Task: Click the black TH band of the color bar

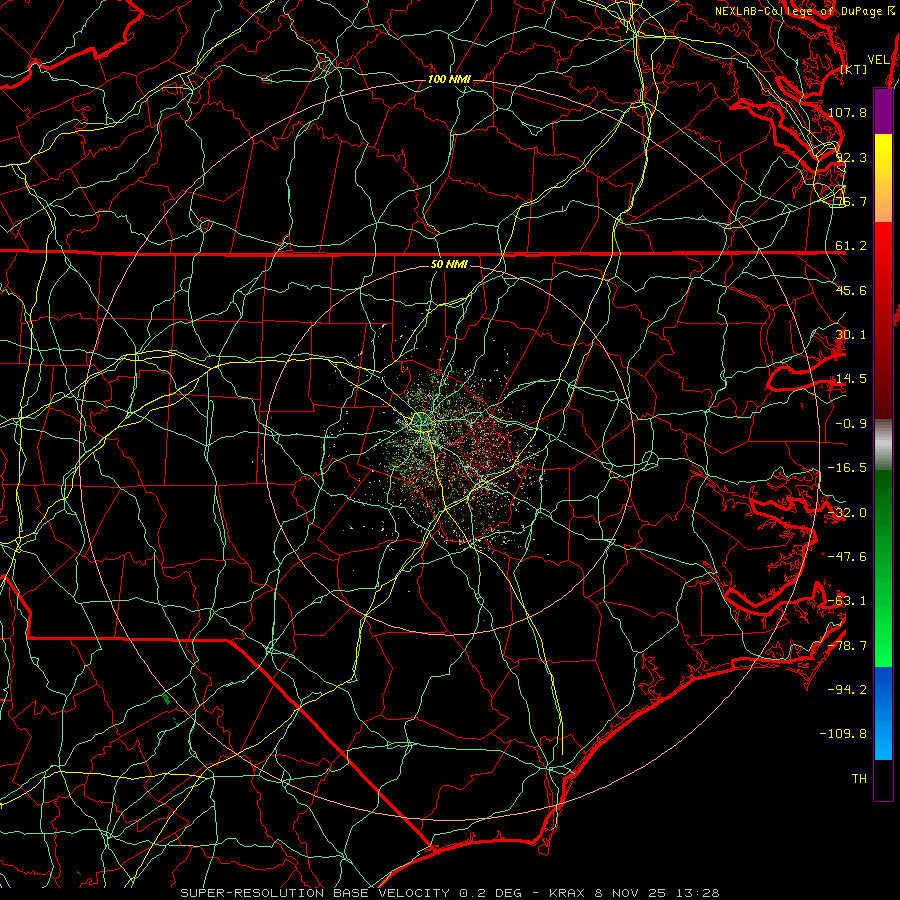Action: (883, 780)
